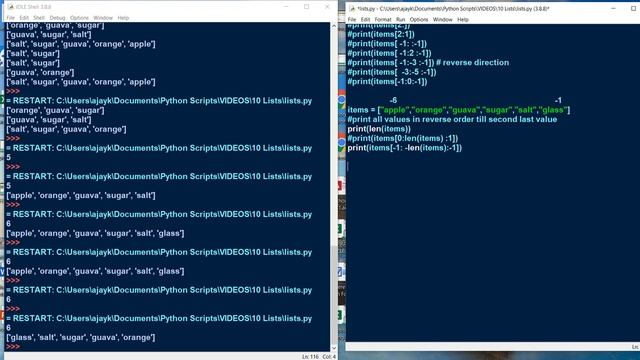
Task: Click the lists.py editor title bar icon
Action: [352, 9]
